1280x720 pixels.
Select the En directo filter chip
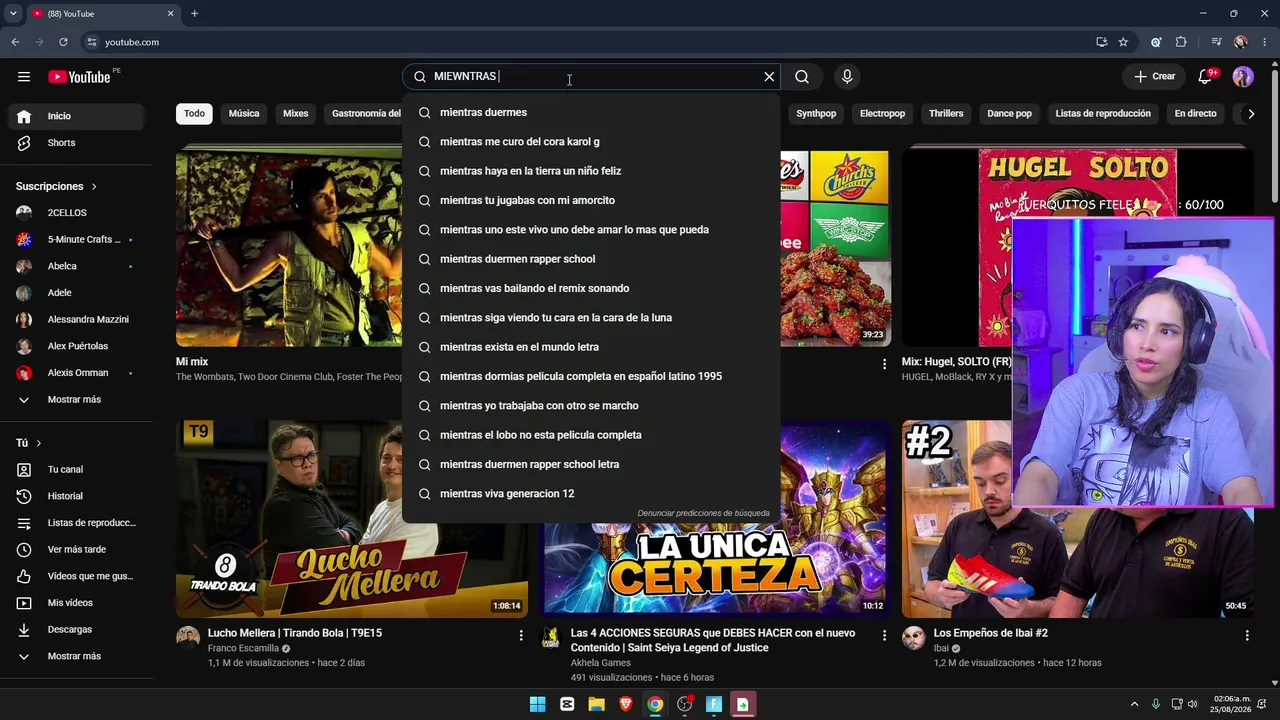tap(1195, 114)
